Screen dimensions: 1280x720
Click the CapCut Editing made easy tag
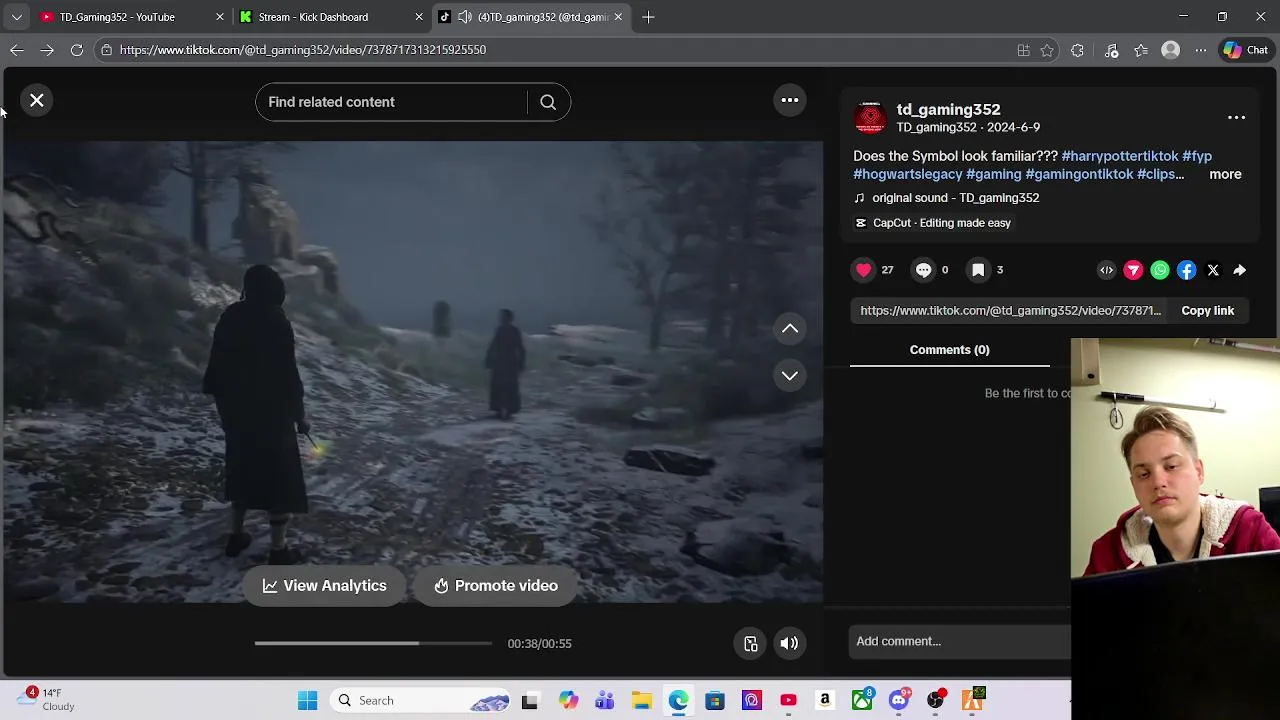point(932,223)
